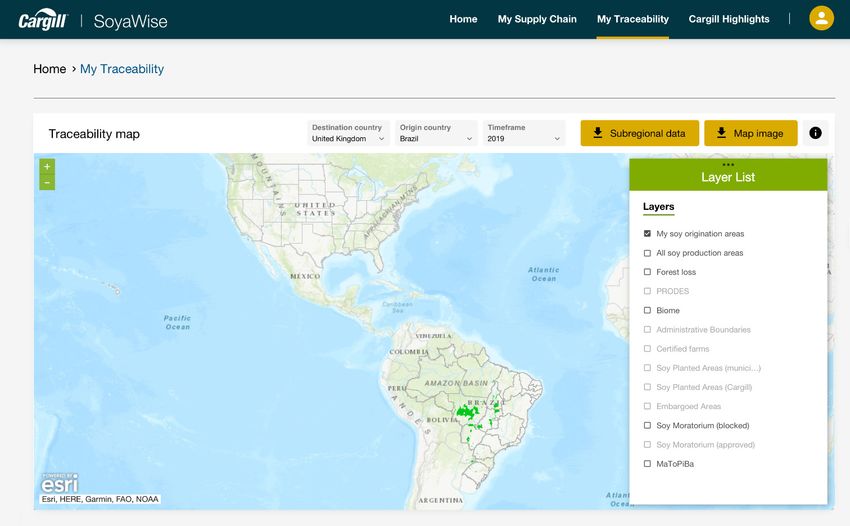The image size is (850, 526).
Task: Click the UNITED STATES map label
Action: [x=315, y=209]
